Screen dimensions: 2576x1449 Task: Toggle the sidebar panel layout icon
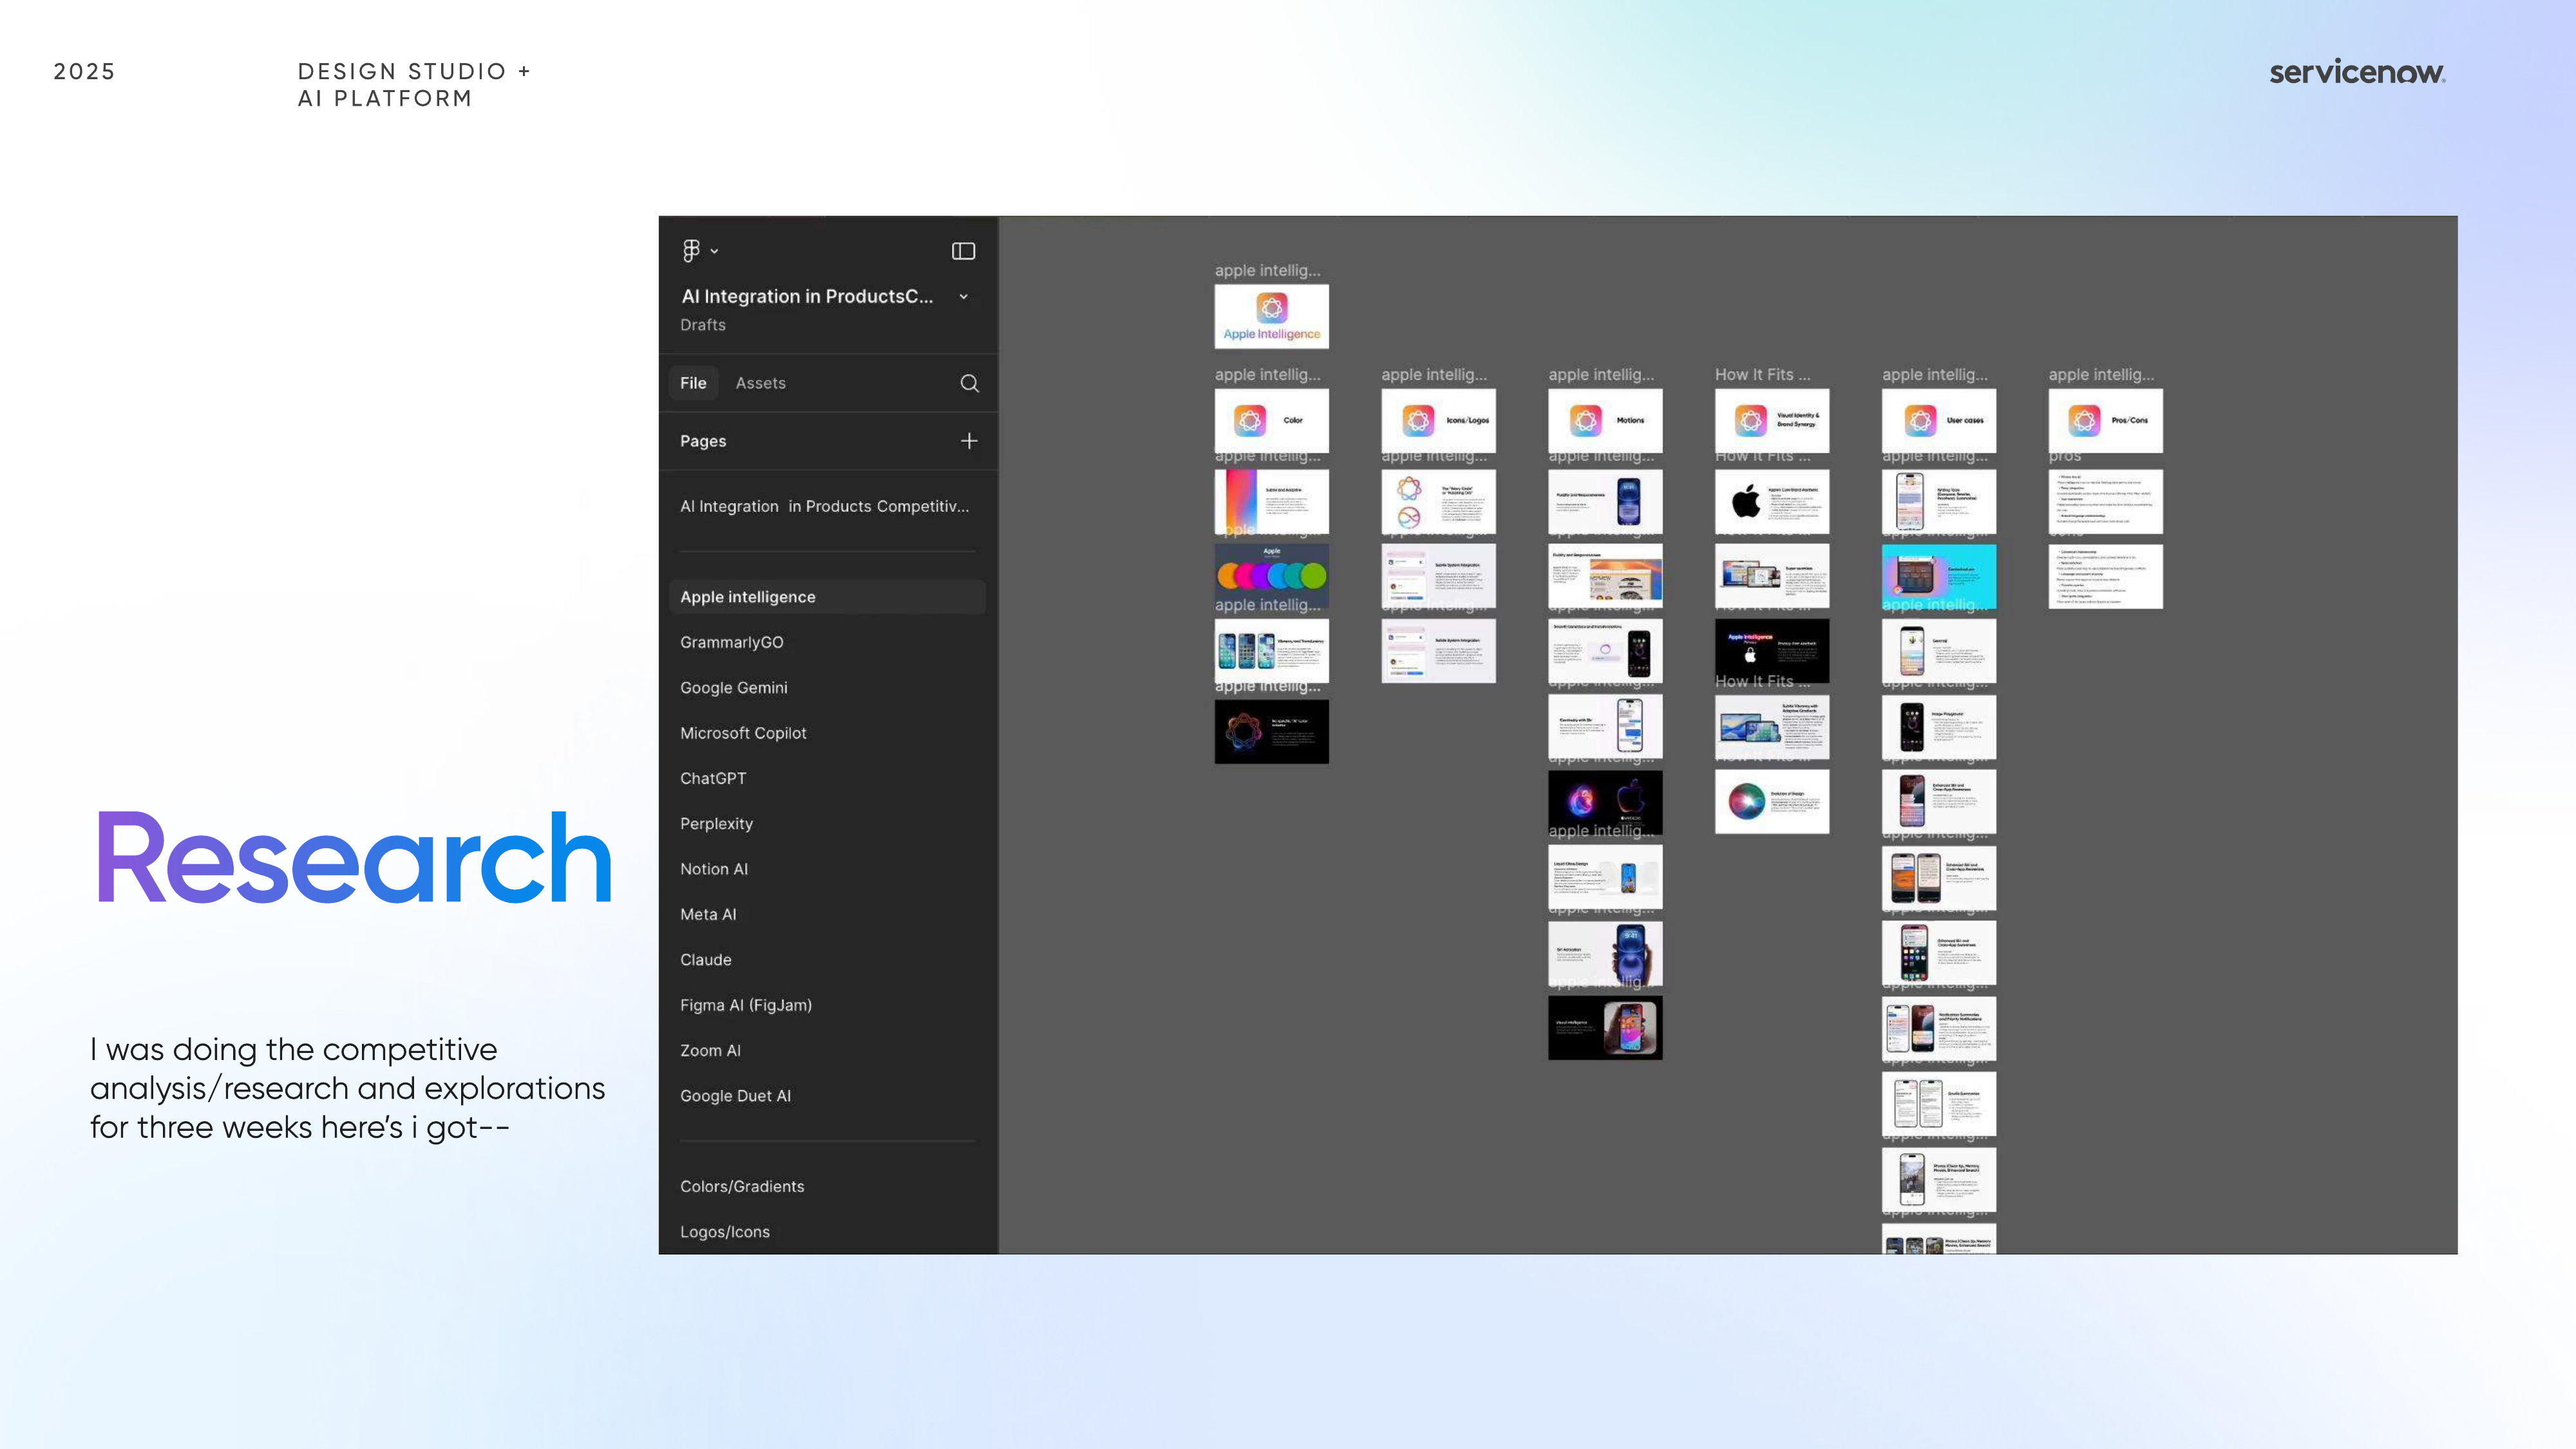click(x=963, y=251)
